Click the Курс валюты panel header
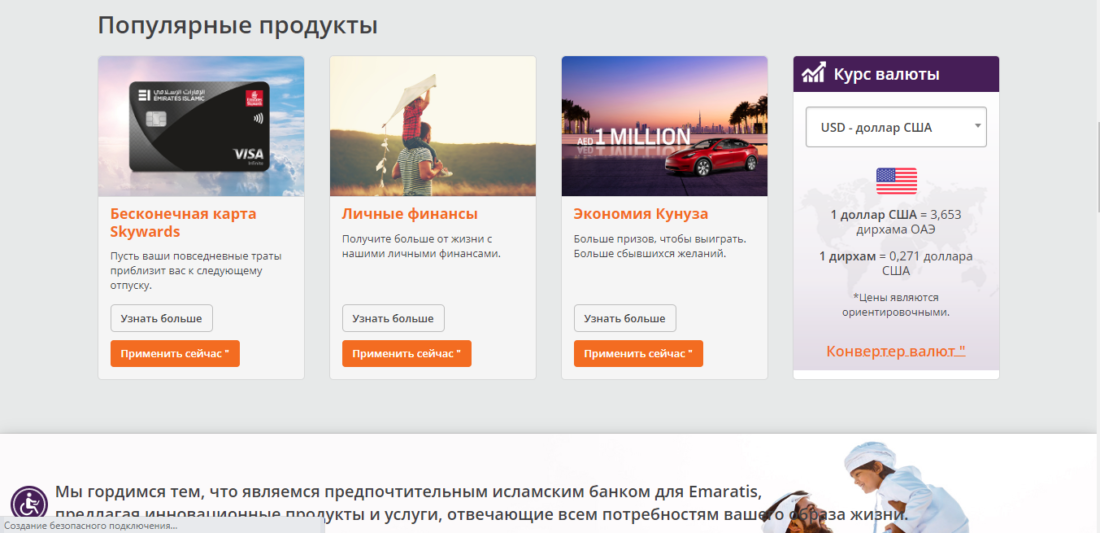This screenshot has height=533, width=1100. click(x=896, y=74)
